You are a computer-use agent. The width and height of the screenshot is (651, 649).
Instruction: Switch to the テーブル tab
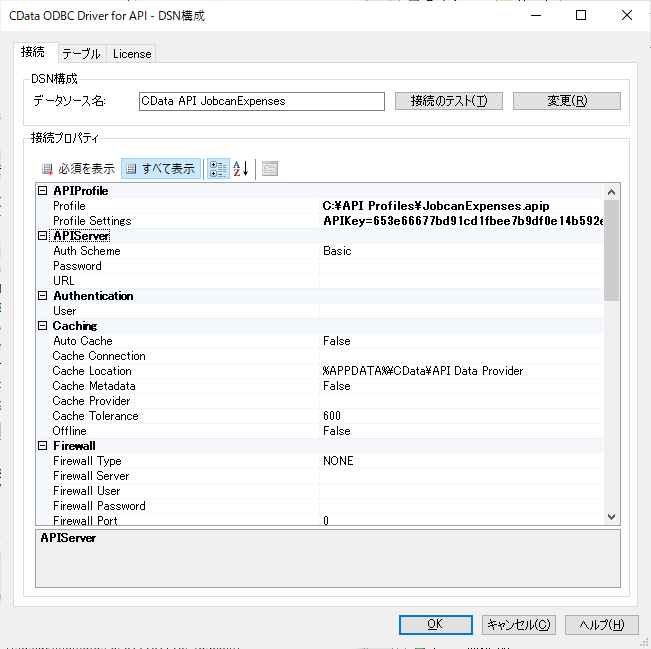(x=81, y=54)
